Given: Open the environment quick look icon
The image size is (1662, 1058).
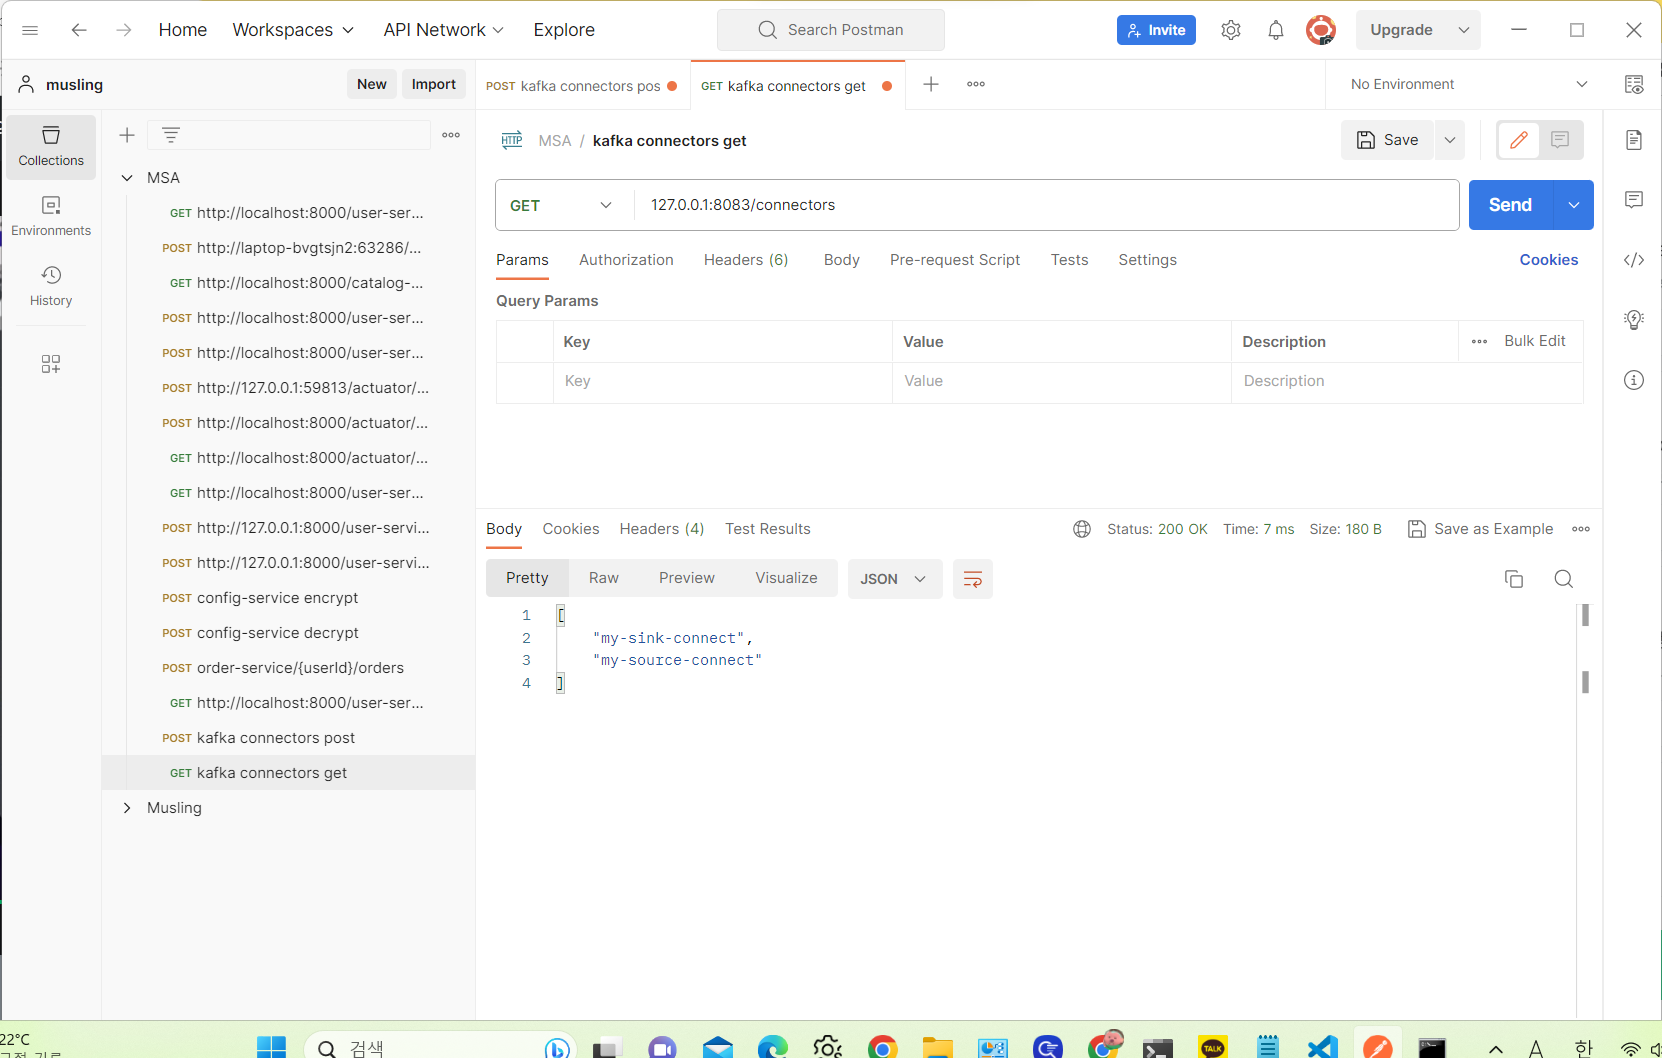Looking at the screenshot, I should coord(1634,85).
